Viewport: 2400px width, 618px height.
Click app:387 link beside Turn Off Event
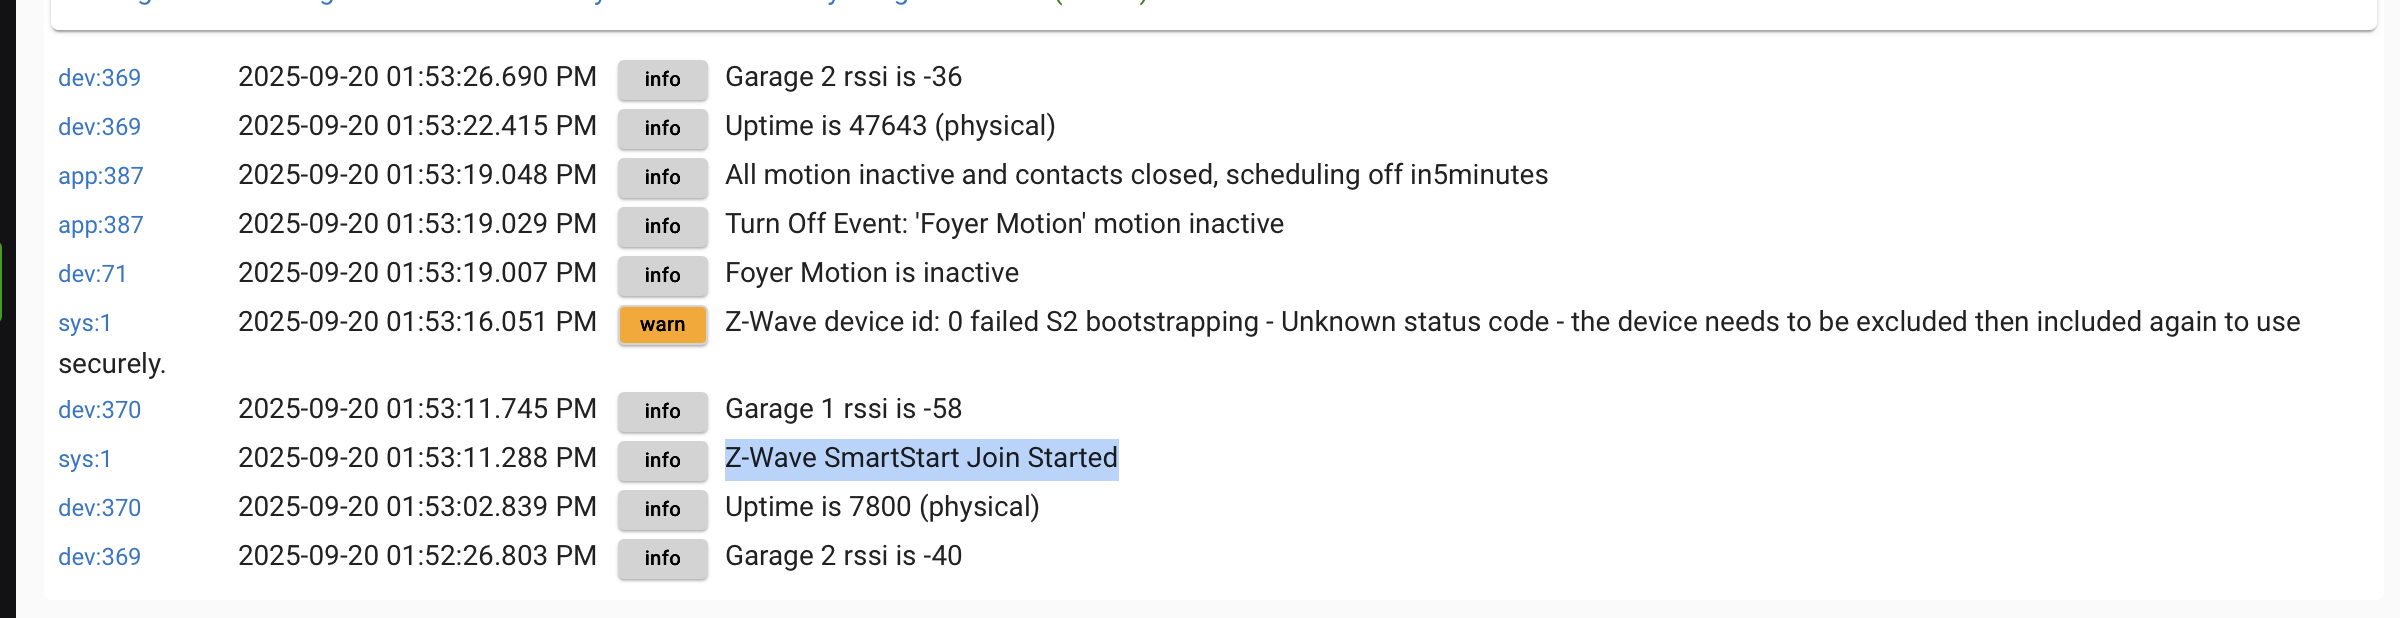pos(101,225)
